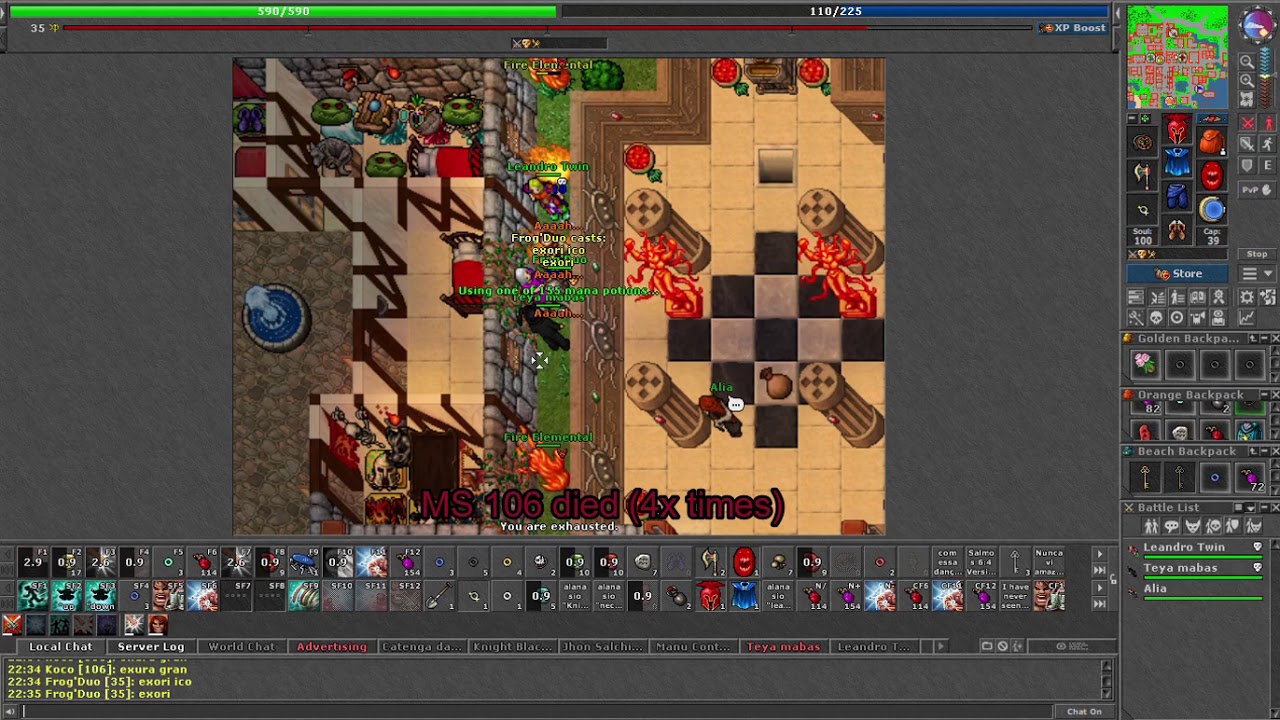Open settings with the gear icon

point(1246,297)
